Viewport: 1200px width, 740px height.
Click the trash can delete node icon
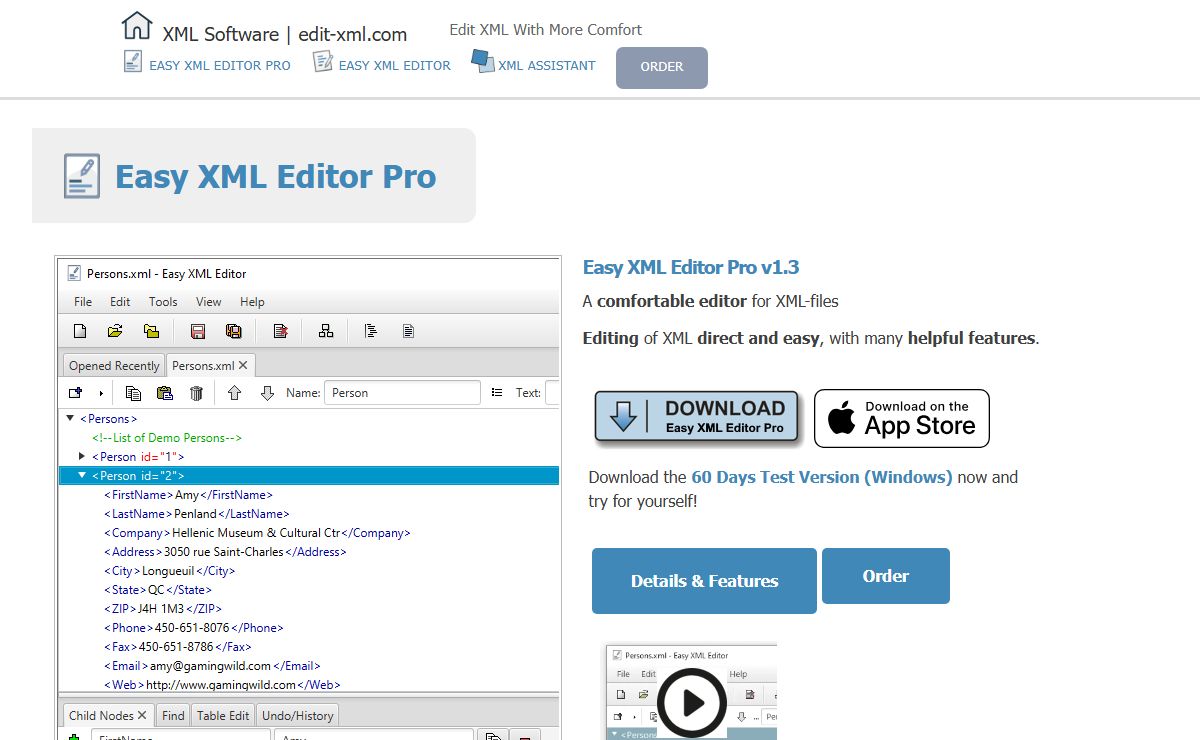click(x=196, y=393)
